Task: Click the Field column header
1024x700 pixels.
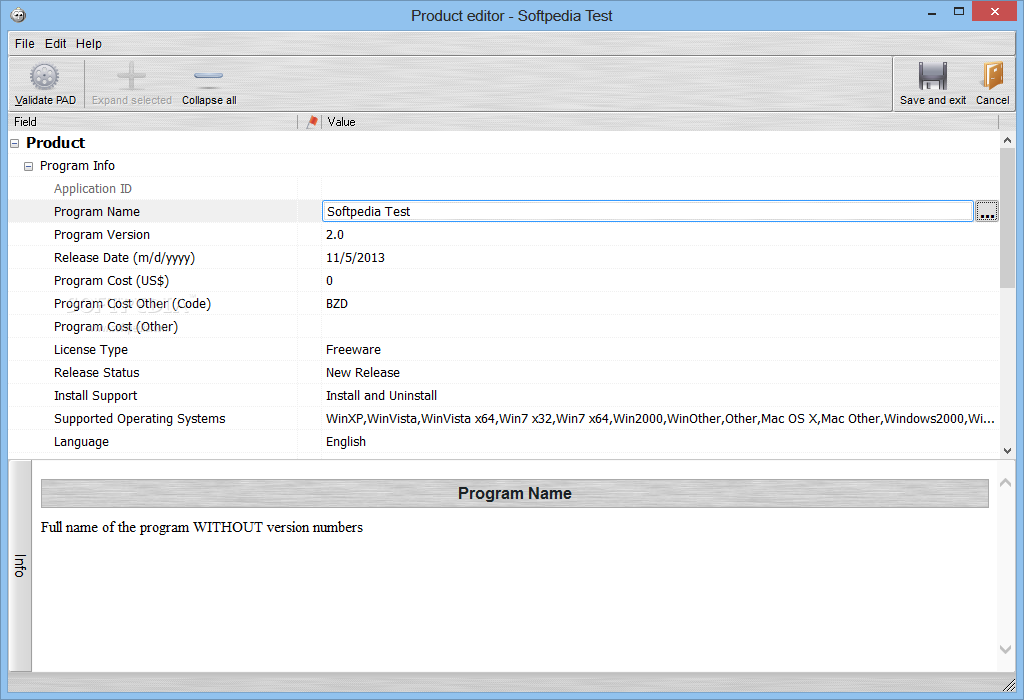Action: (153, 121)
